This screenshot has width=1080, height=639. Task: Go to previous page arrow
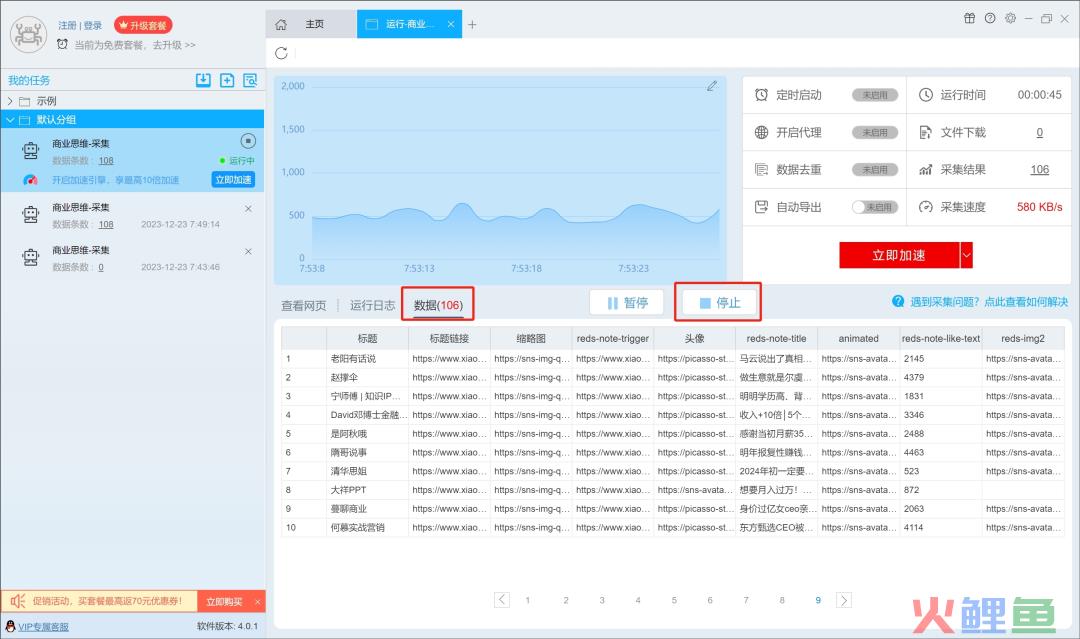coord(502,600)
